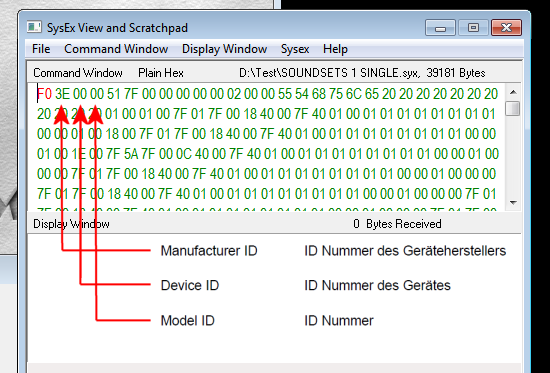Click the hex scrollbar up arrow
The width and height of the screenshot is (550, 373).
(513, 92)
